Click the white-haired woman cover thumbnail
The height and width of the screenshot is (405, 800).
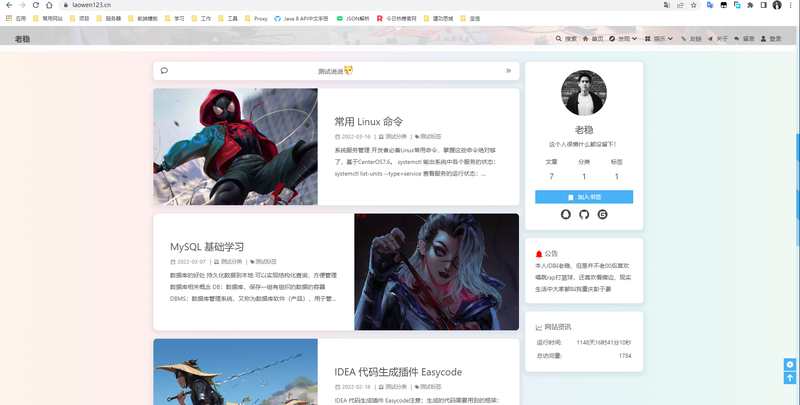pos(437,272)
